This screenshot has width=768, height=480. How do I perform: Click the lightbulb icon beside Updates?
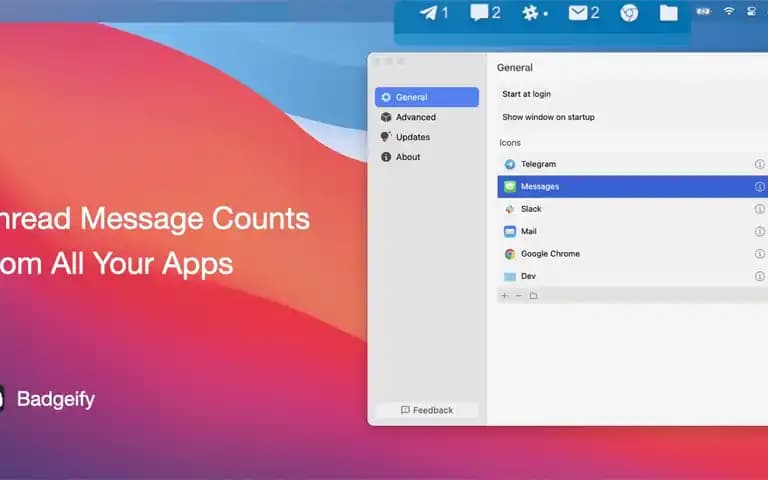tap(386, 137)
